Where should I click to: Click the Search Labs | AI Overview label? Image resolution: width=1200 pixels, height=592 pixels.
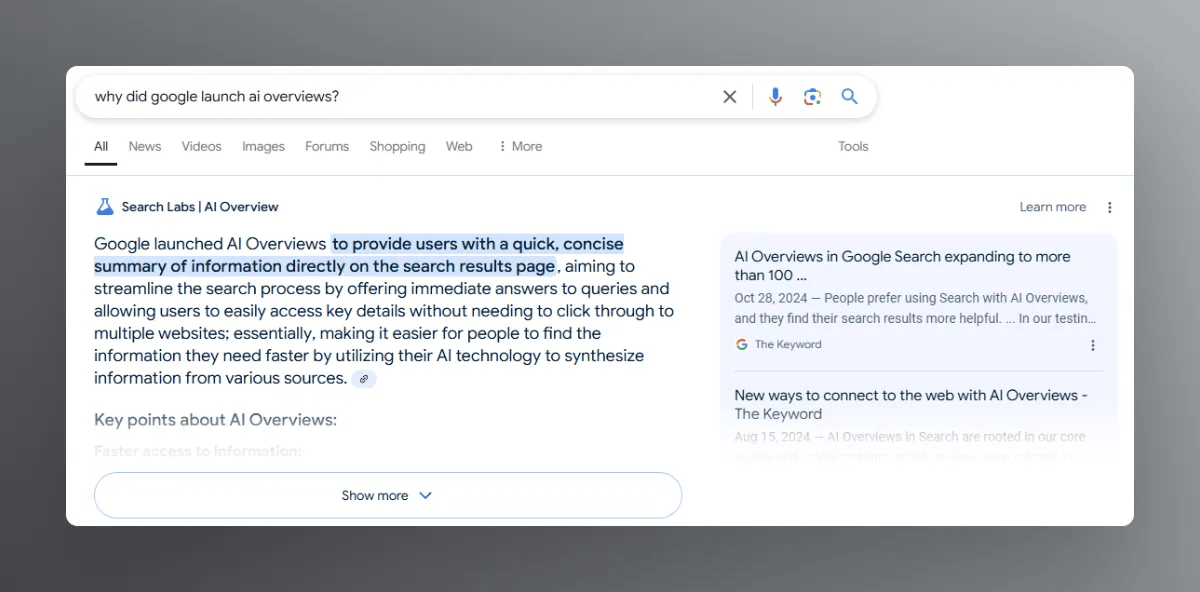coord(200,207)
